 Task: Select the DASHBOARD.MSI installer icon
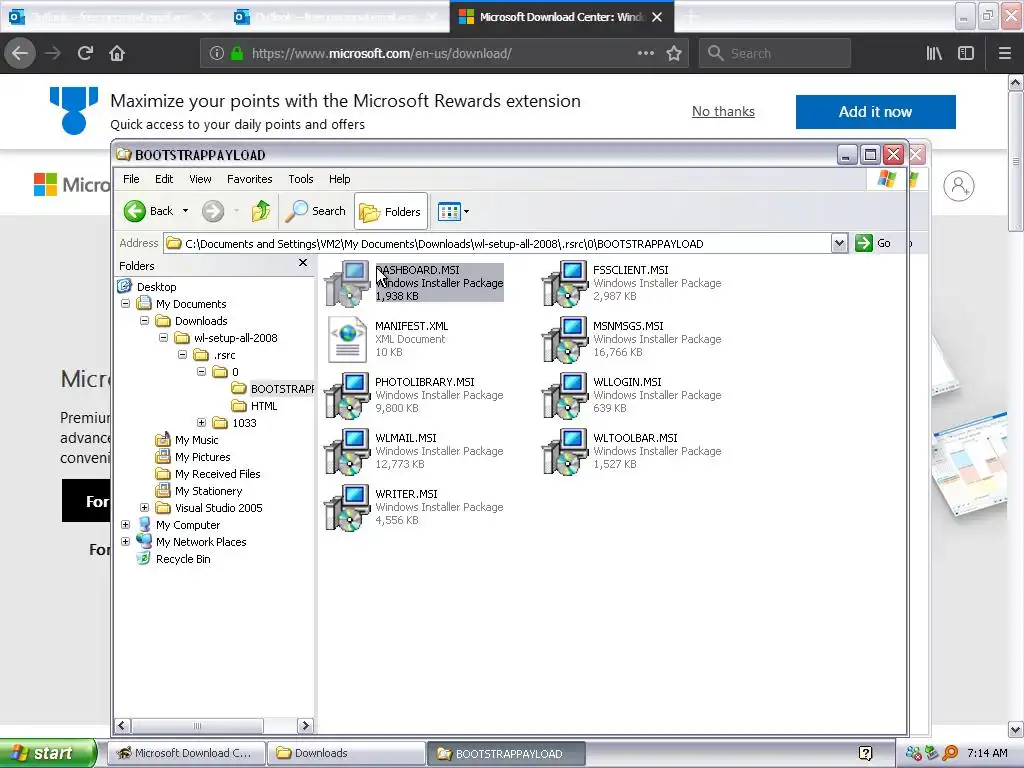pos(347,283)
